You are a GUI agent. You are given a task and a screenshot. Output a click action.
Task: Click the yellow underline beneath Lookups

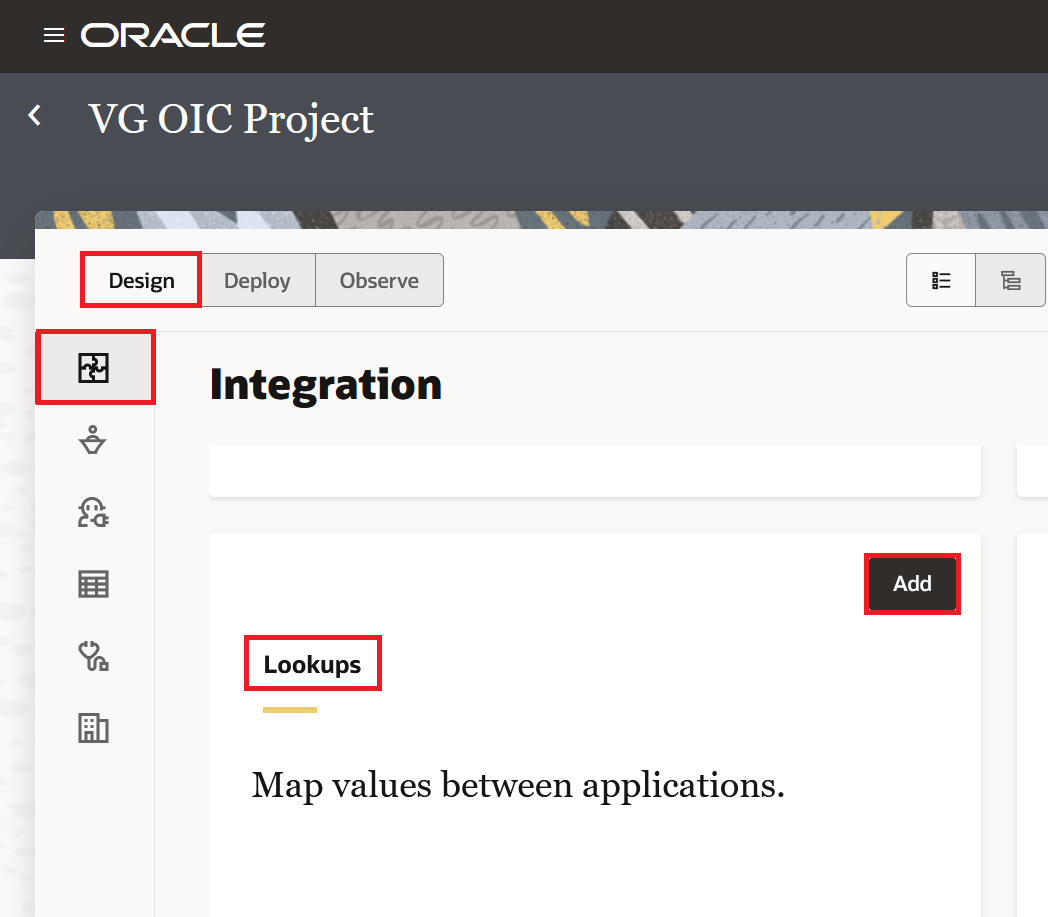point(290,710)
